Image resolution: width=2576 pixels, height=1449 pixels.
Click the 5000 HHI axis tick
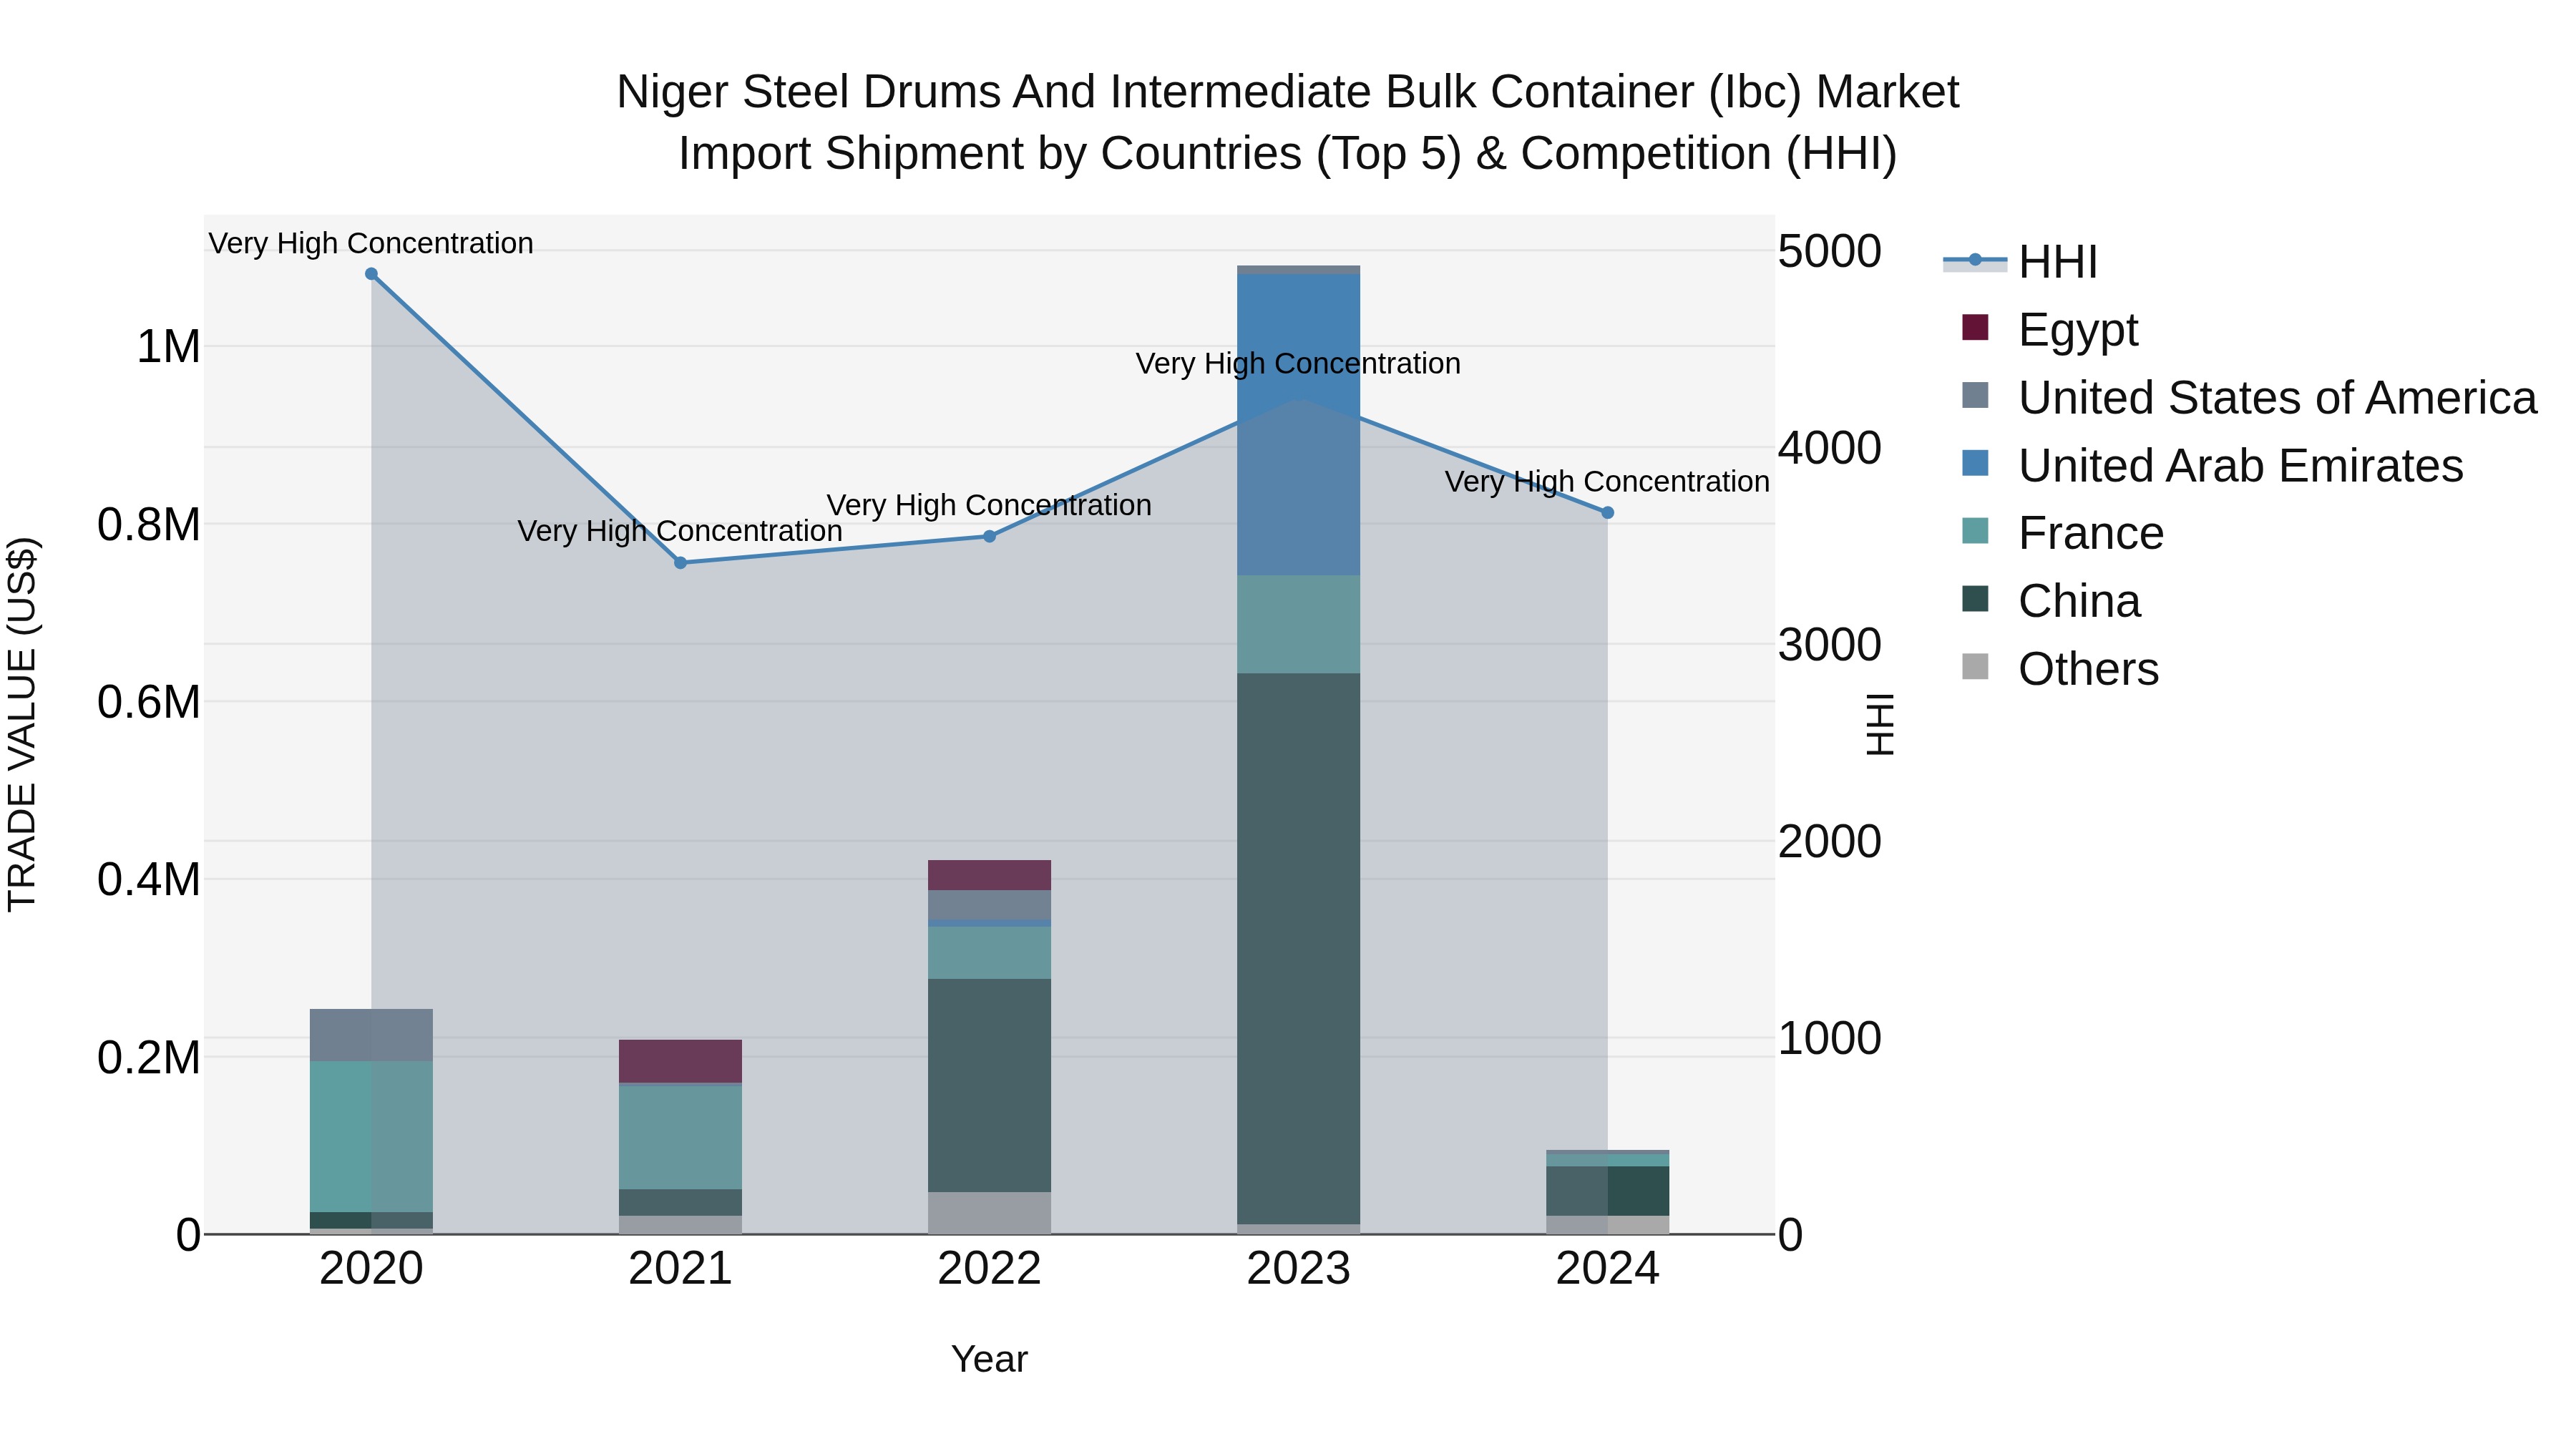1830,252
